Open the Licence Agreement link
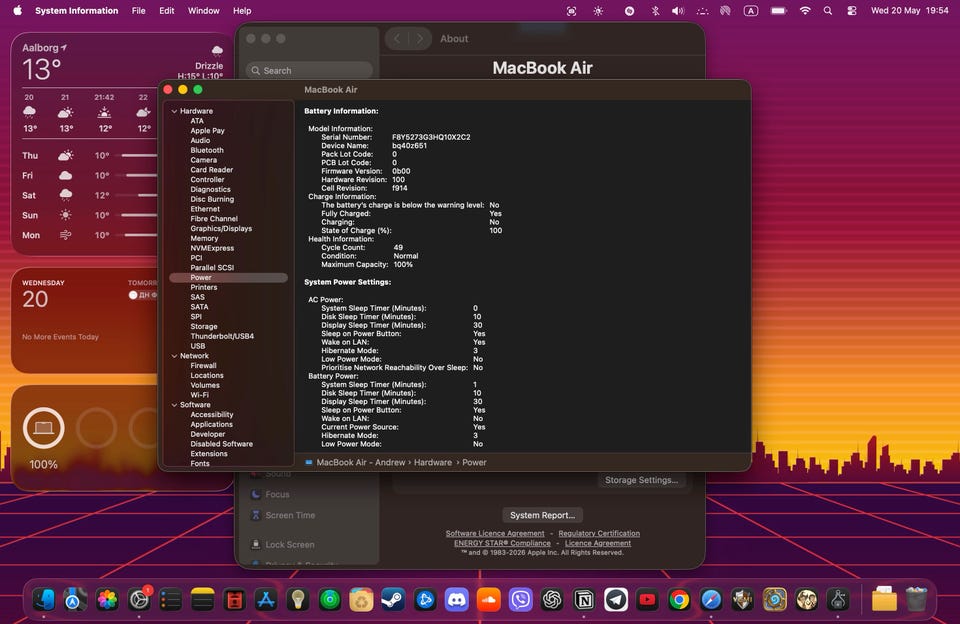The width and height of the screenshot is (960, 624). pyautogui.click(x=598, y=543)
